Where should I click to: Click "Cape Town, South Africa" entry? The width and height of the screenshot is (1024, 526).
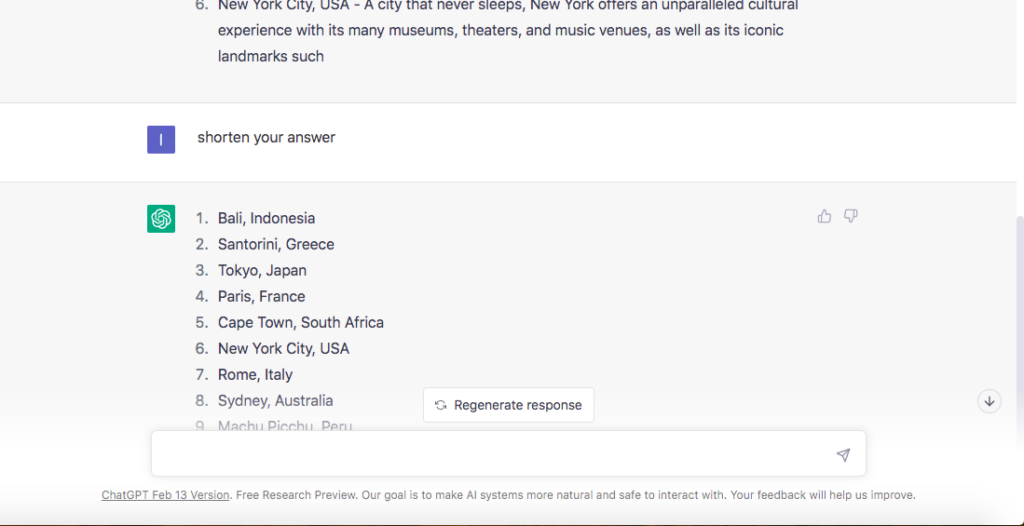(x=300, y=322)
